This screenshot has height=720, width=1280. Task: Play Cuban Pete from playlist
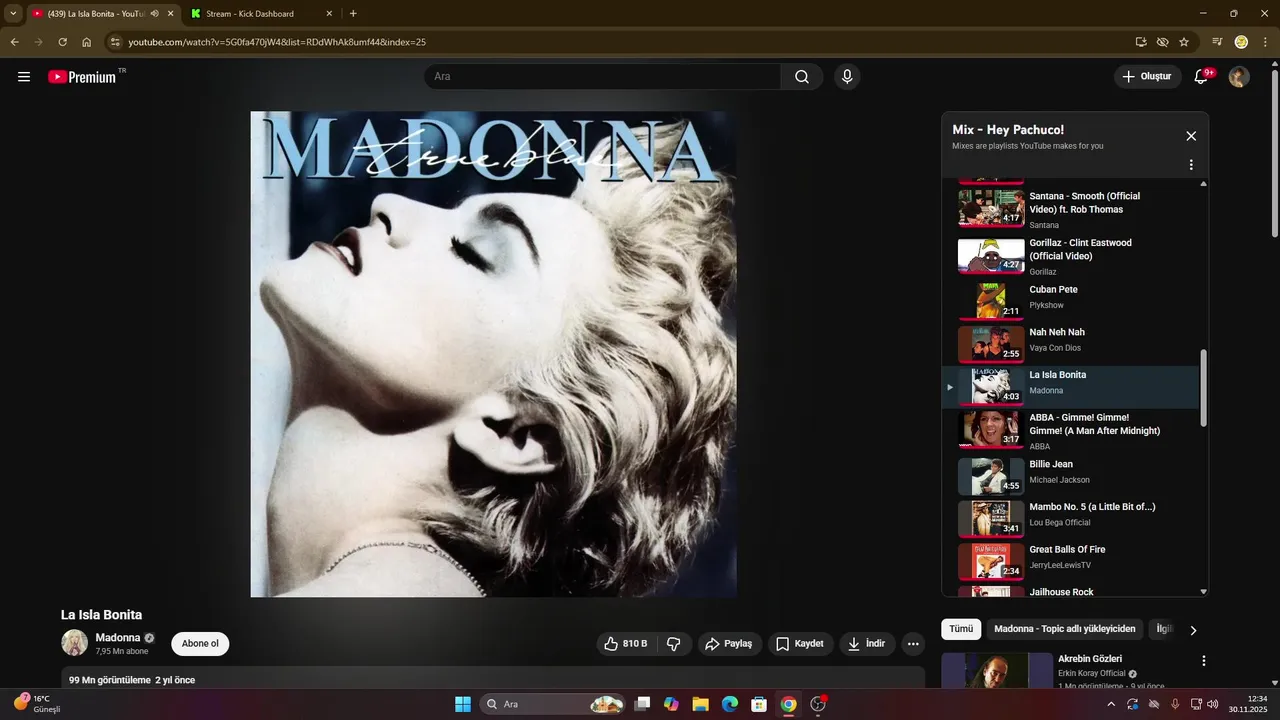pos(1070,299)
